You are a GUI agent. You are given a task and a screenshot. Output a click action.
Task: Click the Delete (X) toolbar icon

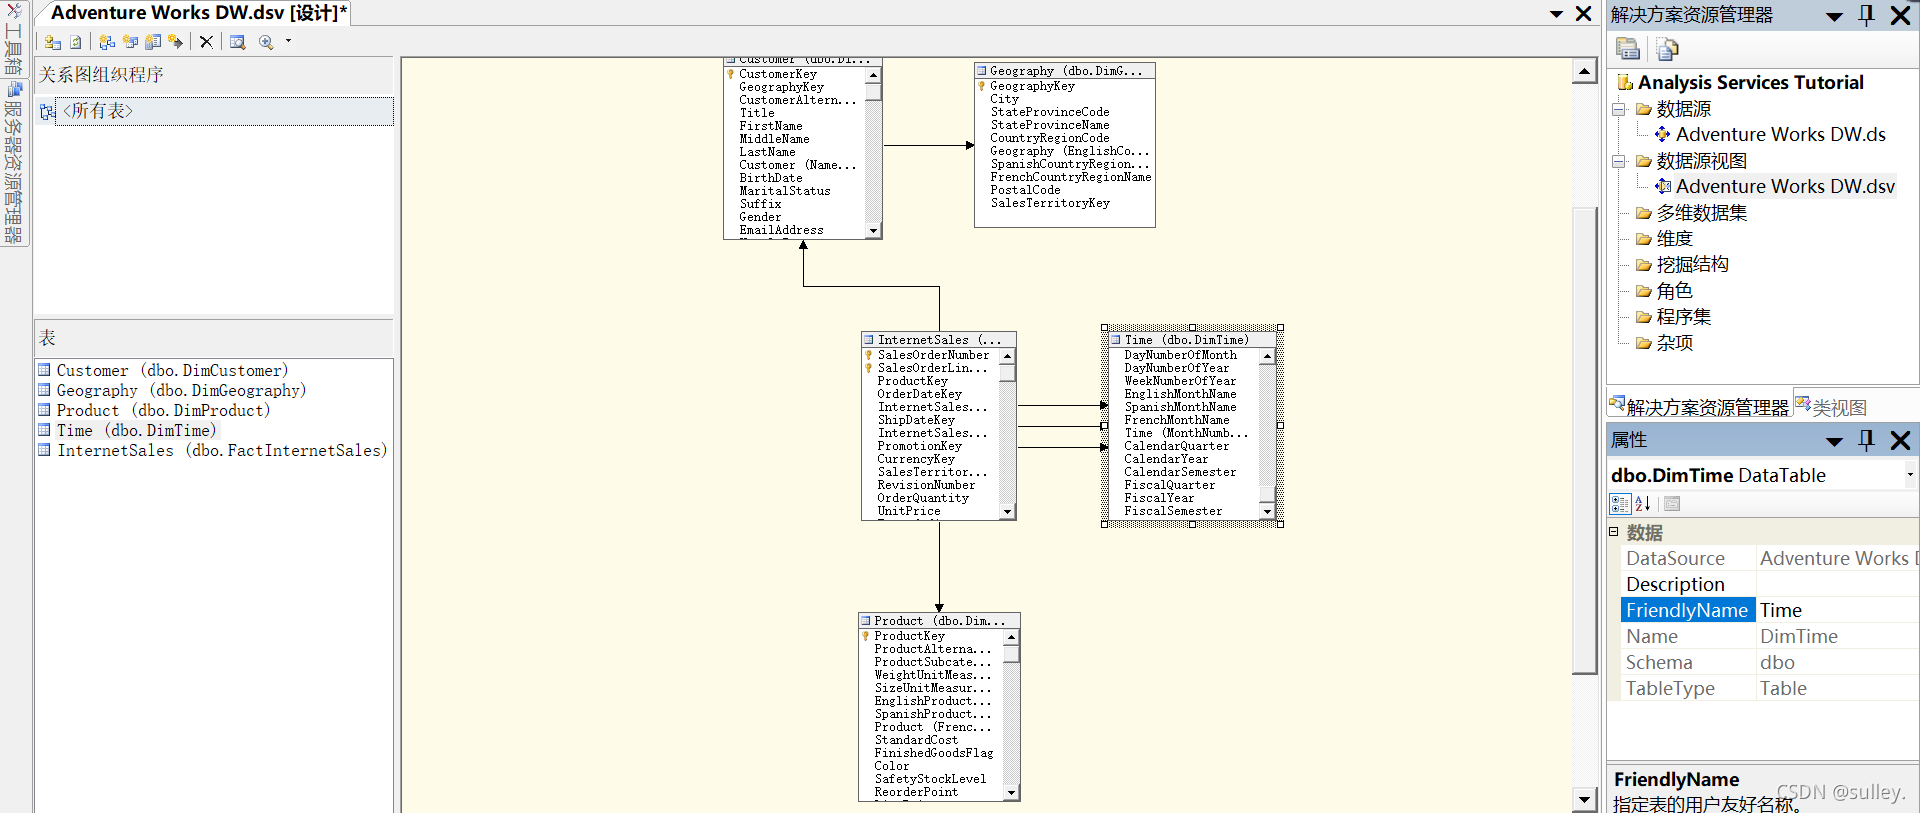tap(206, 42)
